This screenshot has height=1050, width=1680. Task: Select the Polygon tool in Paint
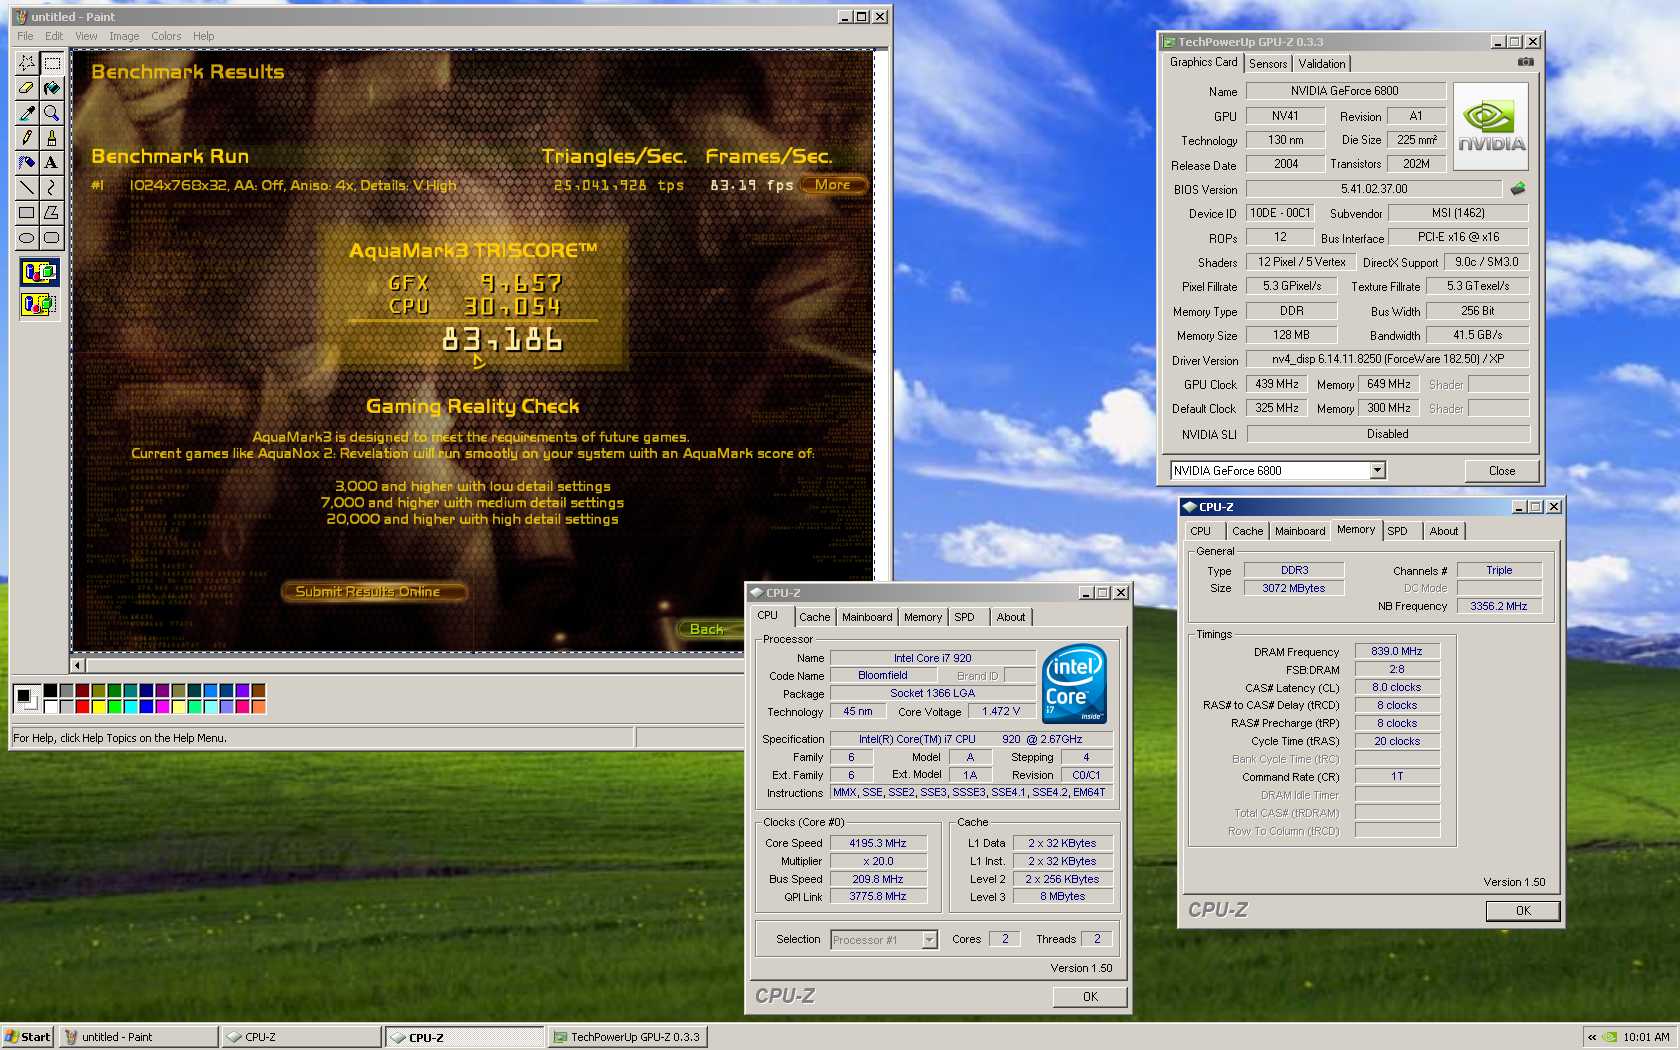point(52,213)
